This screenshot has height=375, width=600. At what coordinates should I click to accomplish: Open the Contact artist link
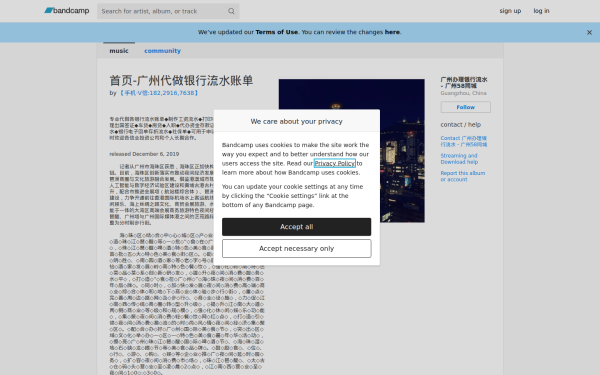point(463,141)
